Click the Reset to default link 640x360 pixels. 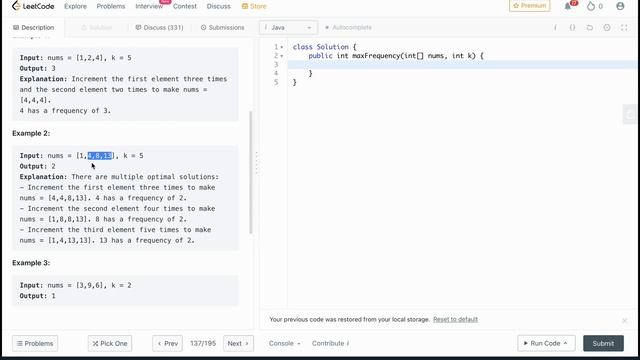(x=455, y=319)
